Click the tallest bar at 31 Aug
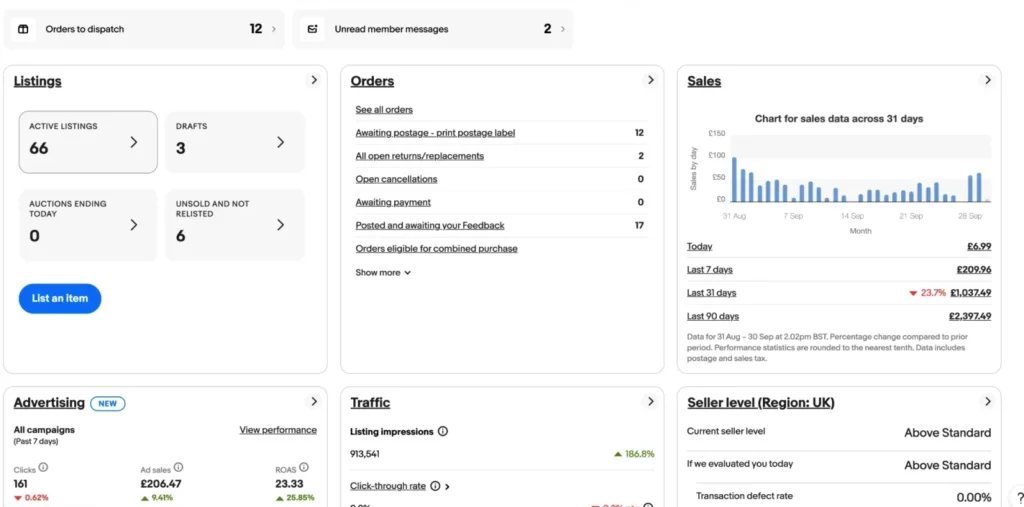The width and height of the screenshot is (1024, 507). click(734, 179)
